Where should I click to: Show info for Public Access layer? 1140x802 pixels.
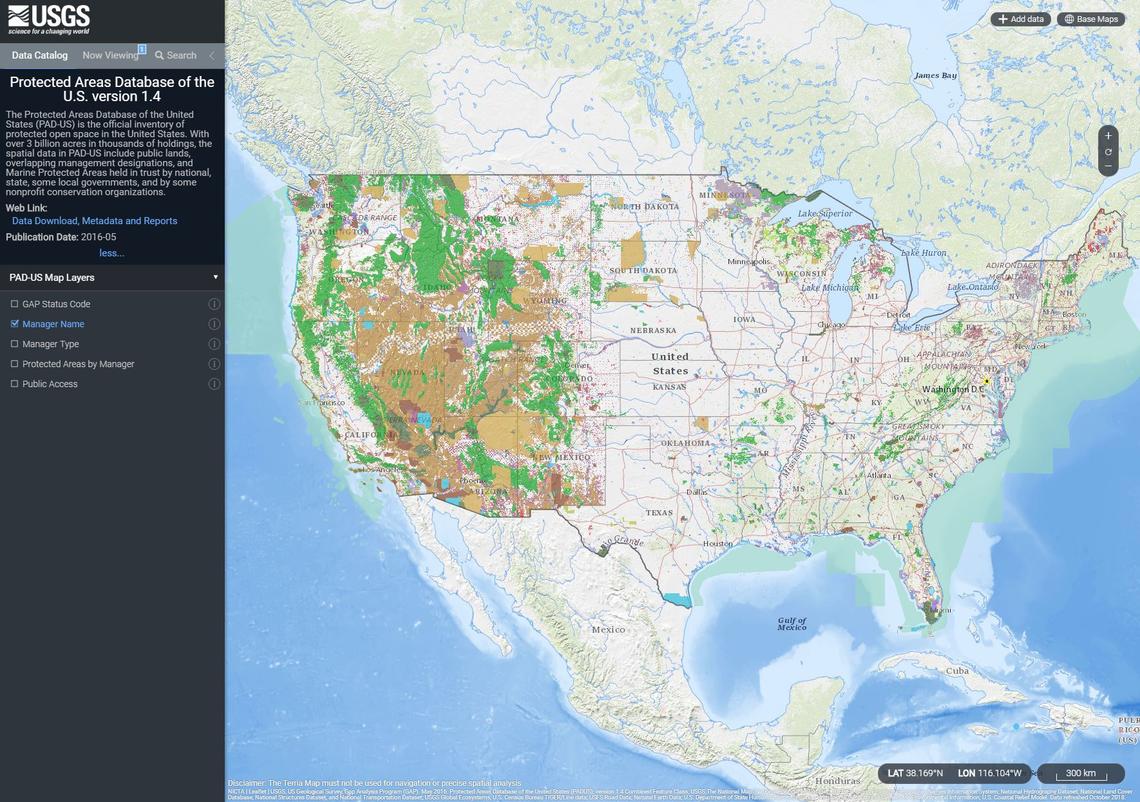(x=214, y=384)
